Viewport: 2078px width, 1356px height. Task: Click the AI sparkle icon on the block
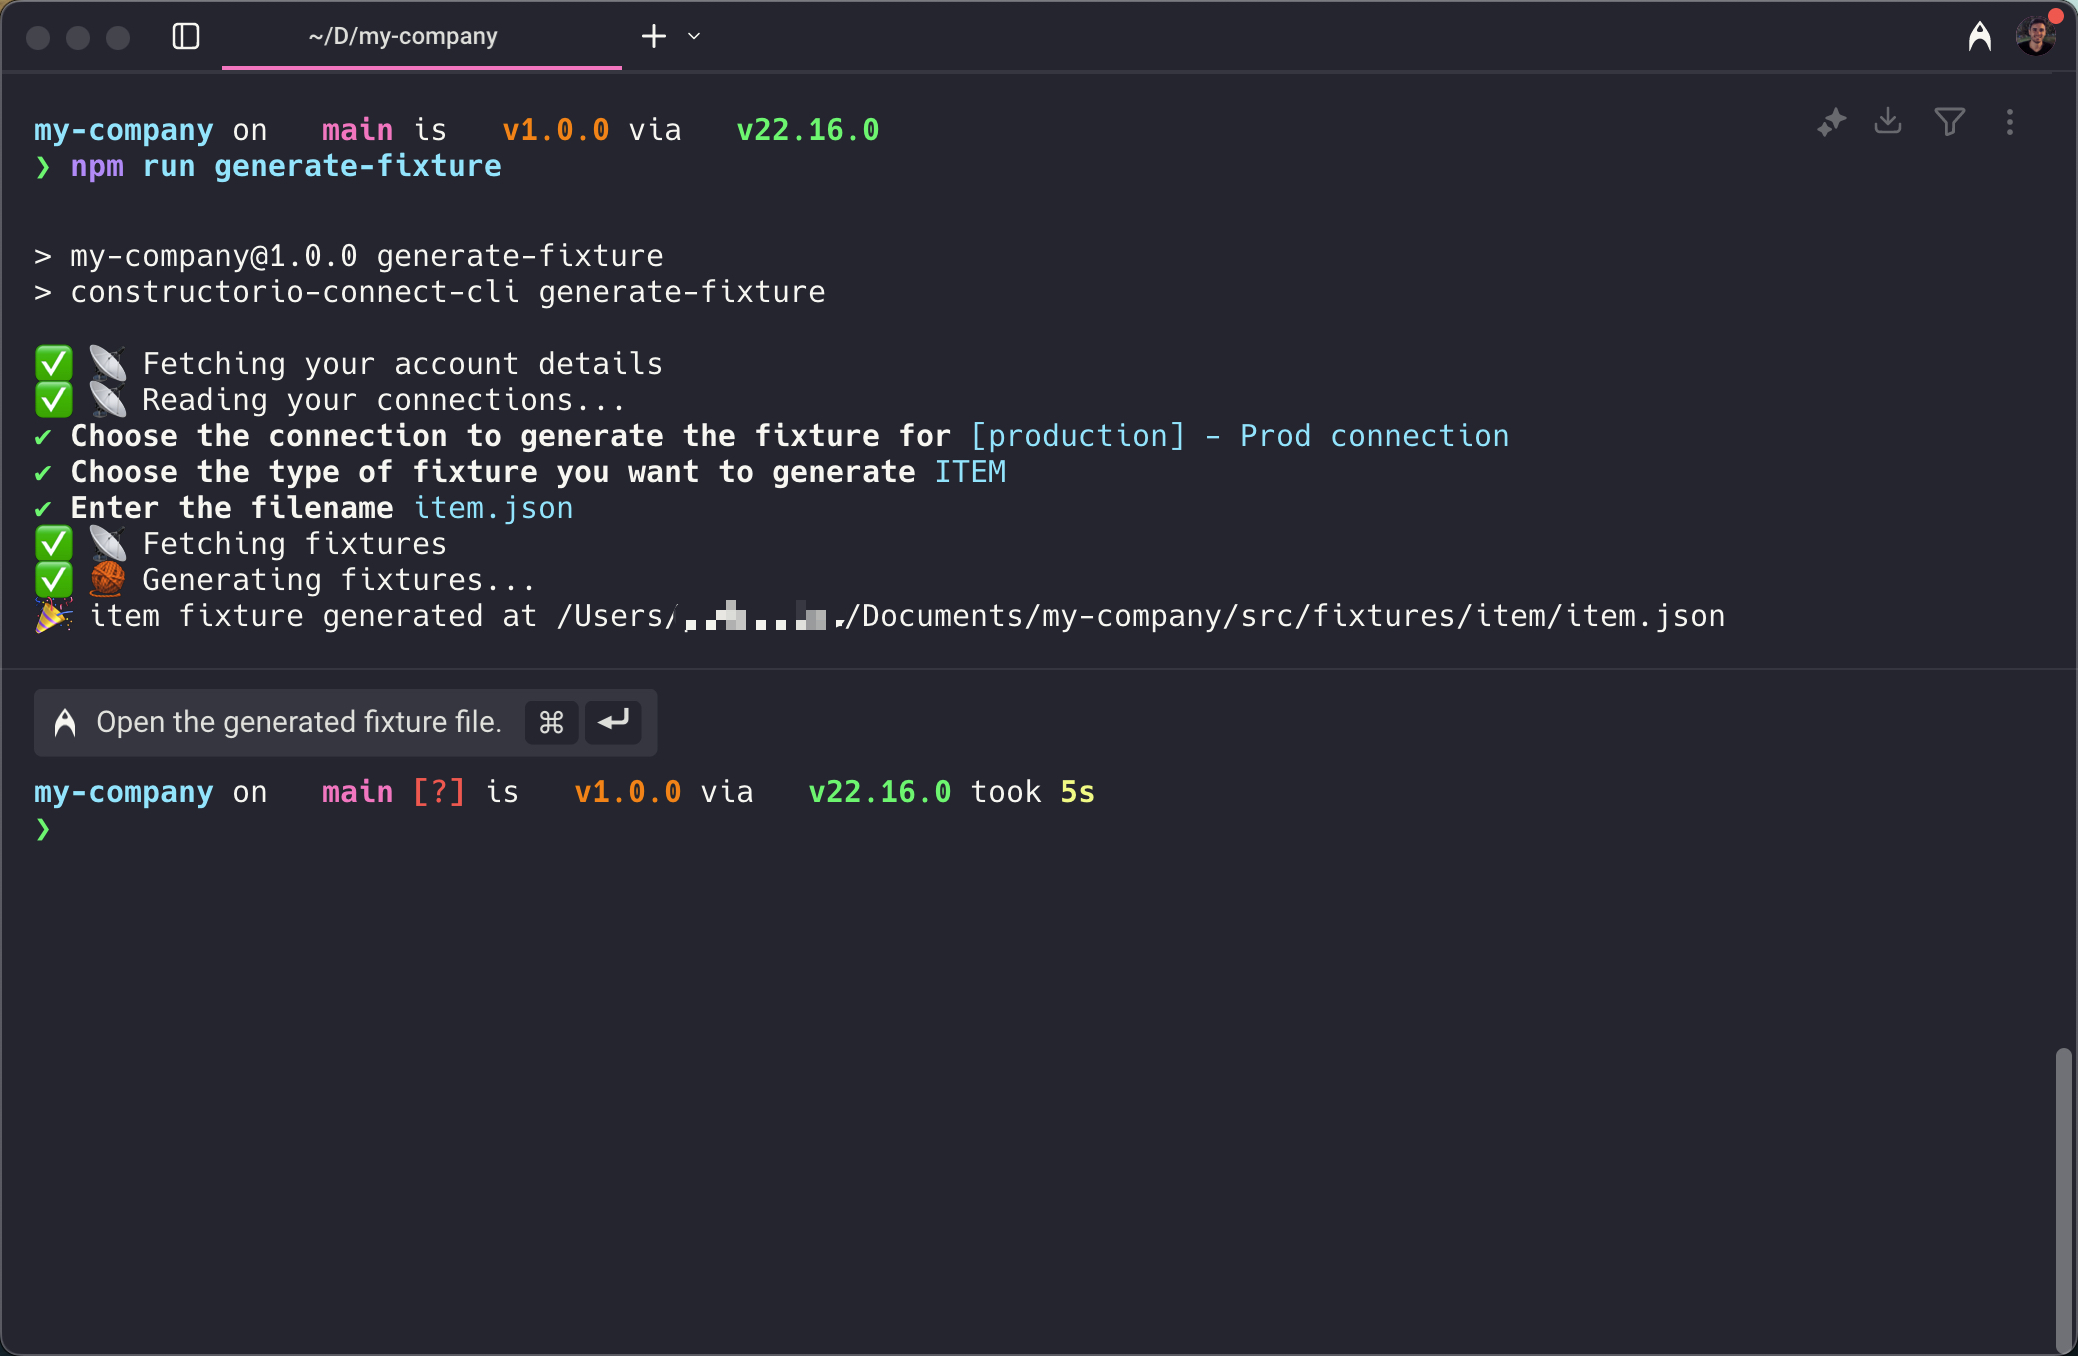coord(1831,122)
